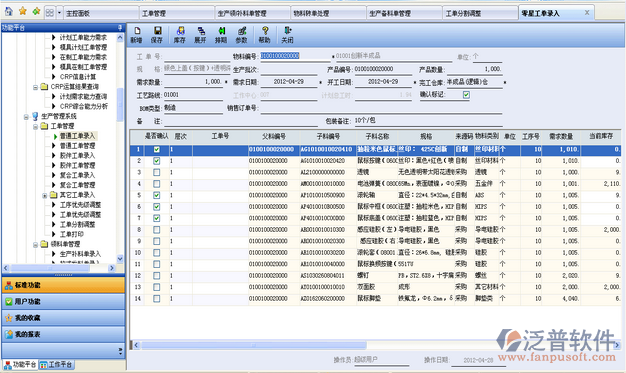The height and width of the screenshot is (373, 626).
Task: Click the 关闭 (close) toolbar icon
Action: click(287, 35)
